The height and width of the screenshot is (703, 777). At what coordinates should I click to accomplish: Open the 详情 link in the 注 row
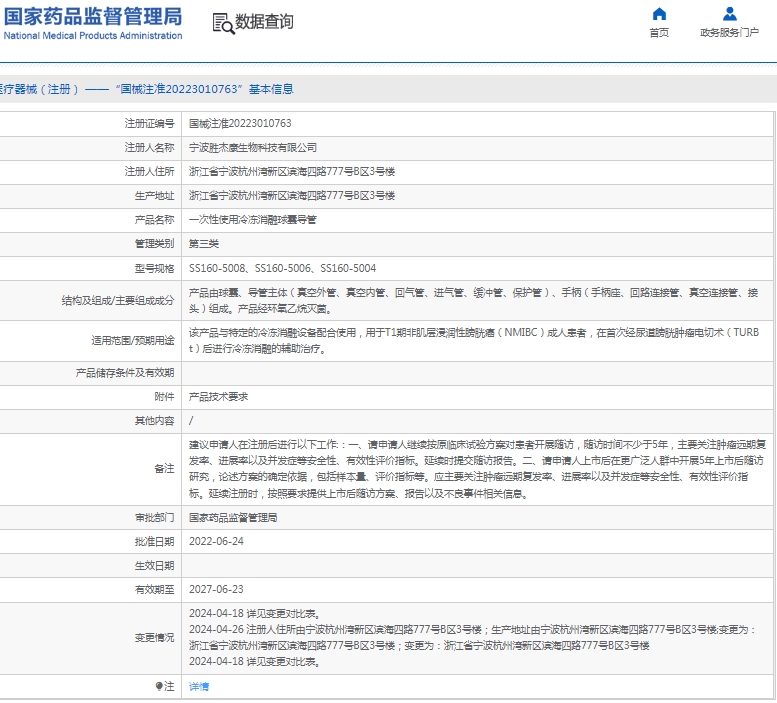click(x=199, y=687)
